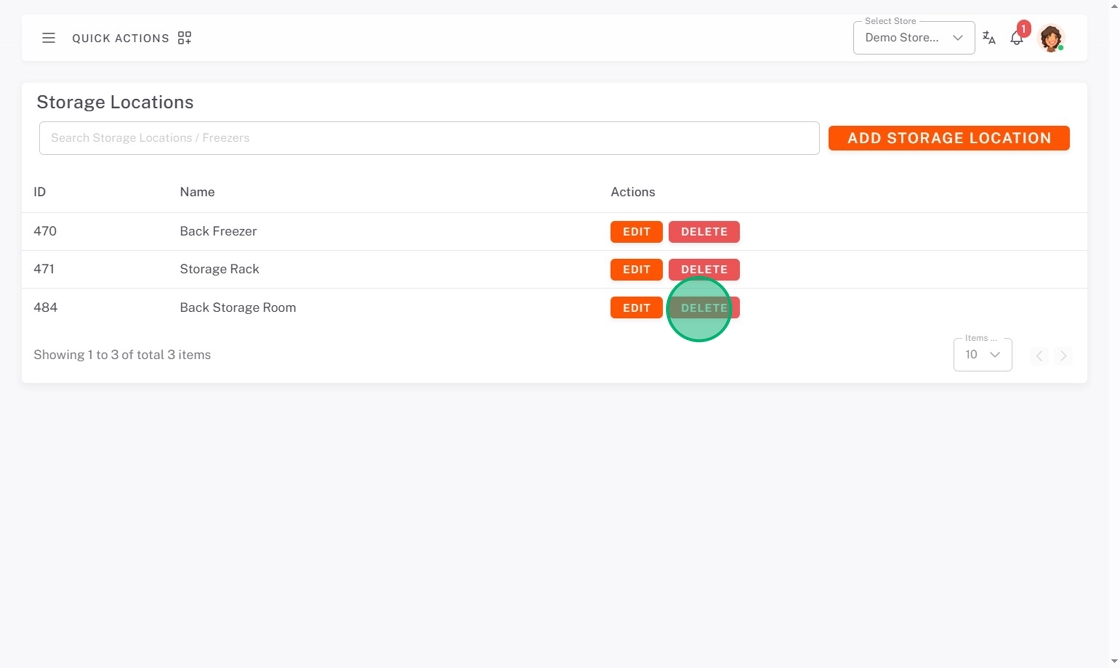Click Add Storage Location button
The width and height of the screenshot is (1120, 668).
949,138
